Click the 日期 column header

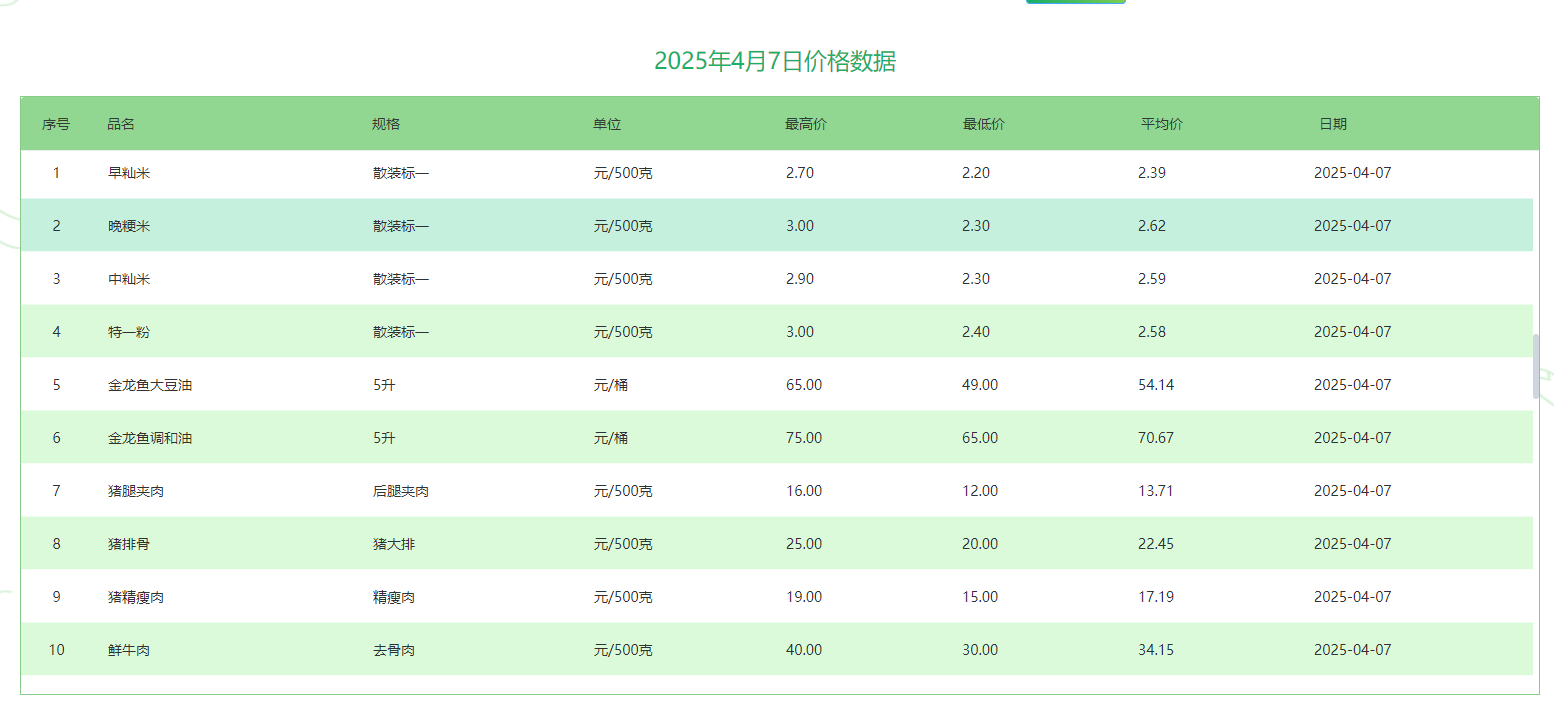[x=1333, y=124]
